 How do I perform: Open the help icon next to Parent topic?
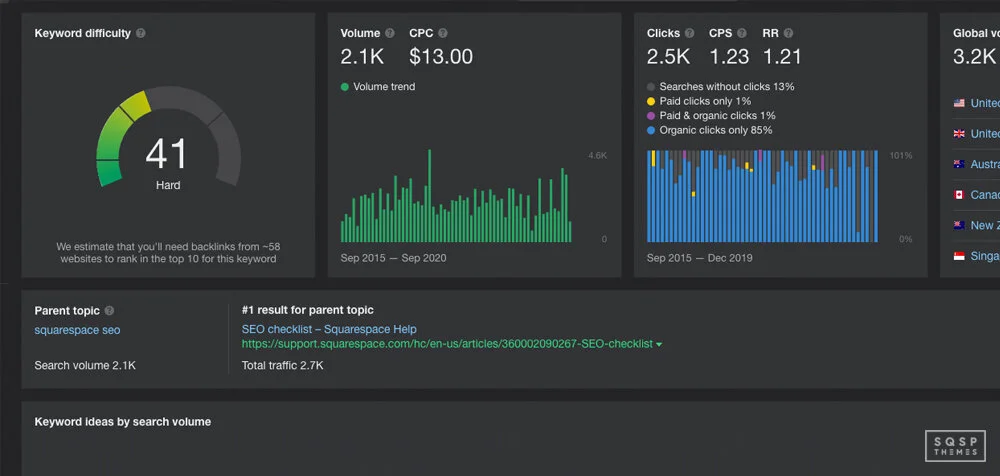coord(109,311)
